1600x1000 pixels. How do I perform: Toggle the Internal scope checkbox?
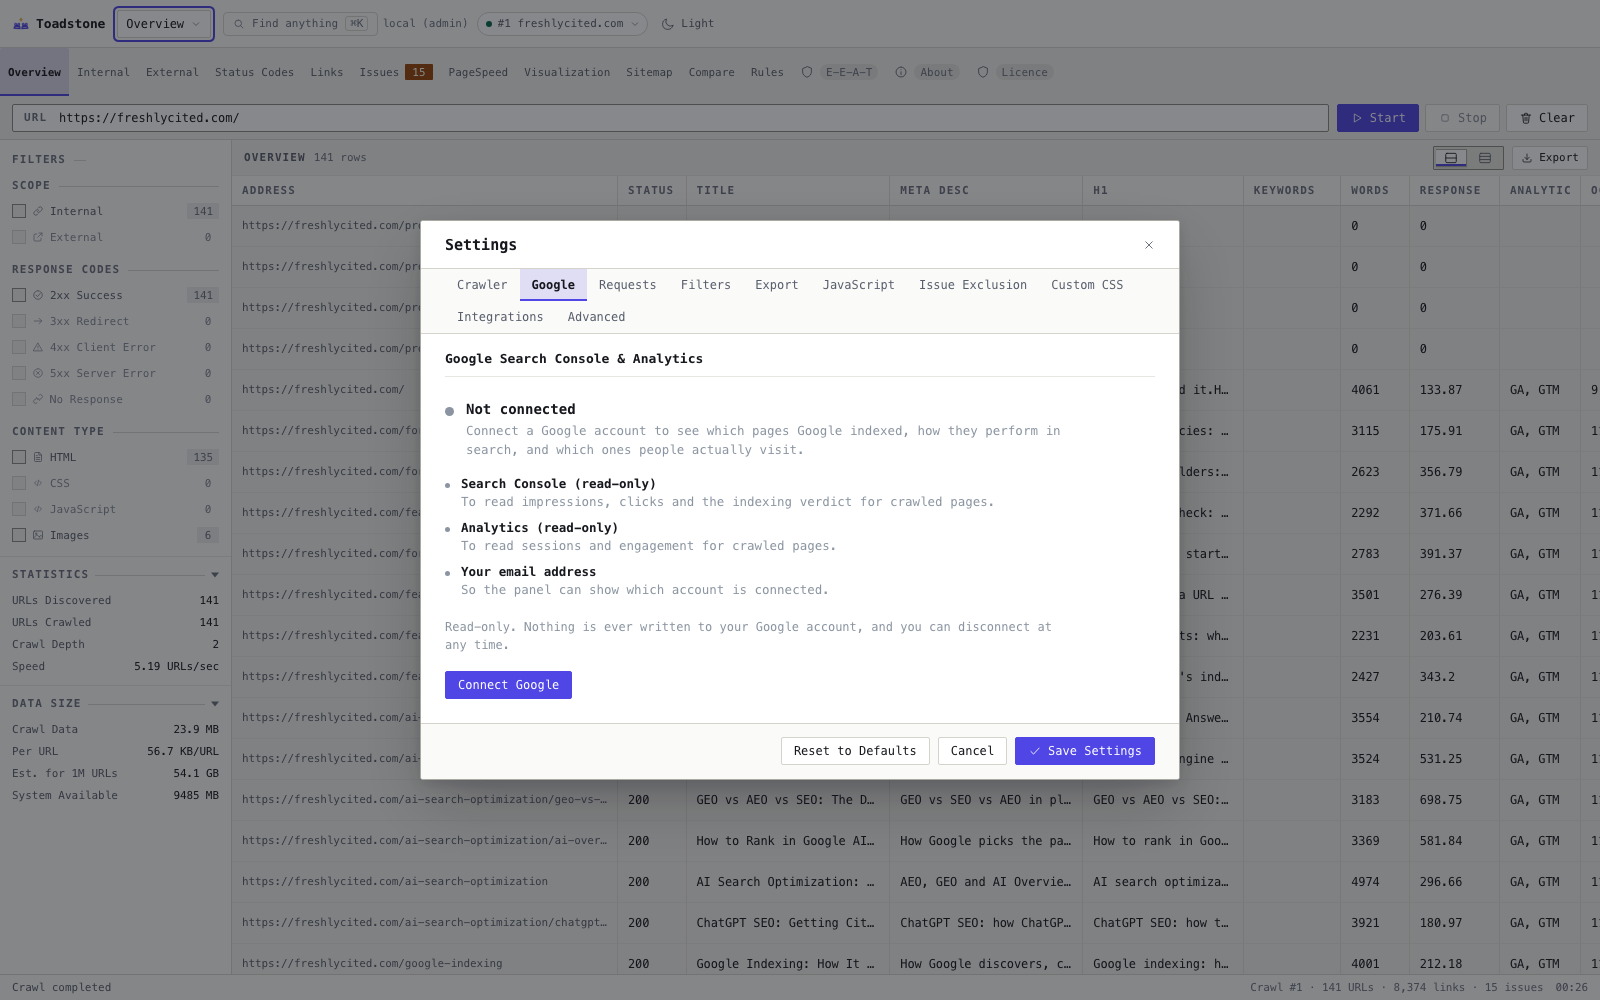coord(19,211)
